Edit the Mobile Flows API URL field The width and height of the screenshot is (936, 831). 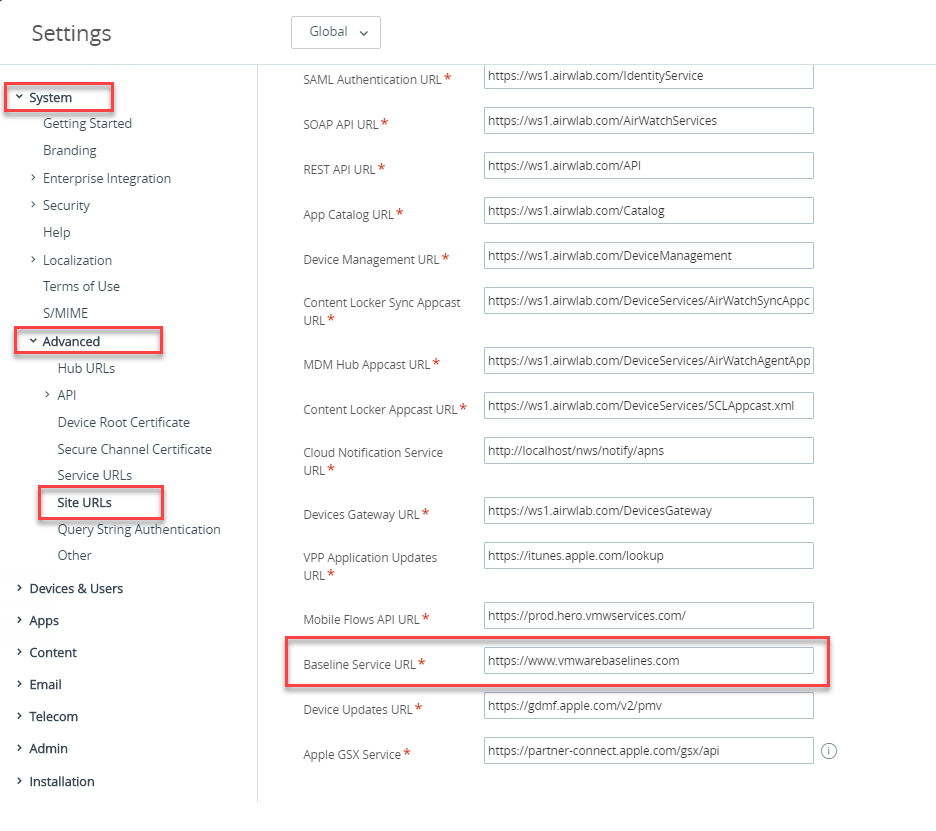coord(648,615)
